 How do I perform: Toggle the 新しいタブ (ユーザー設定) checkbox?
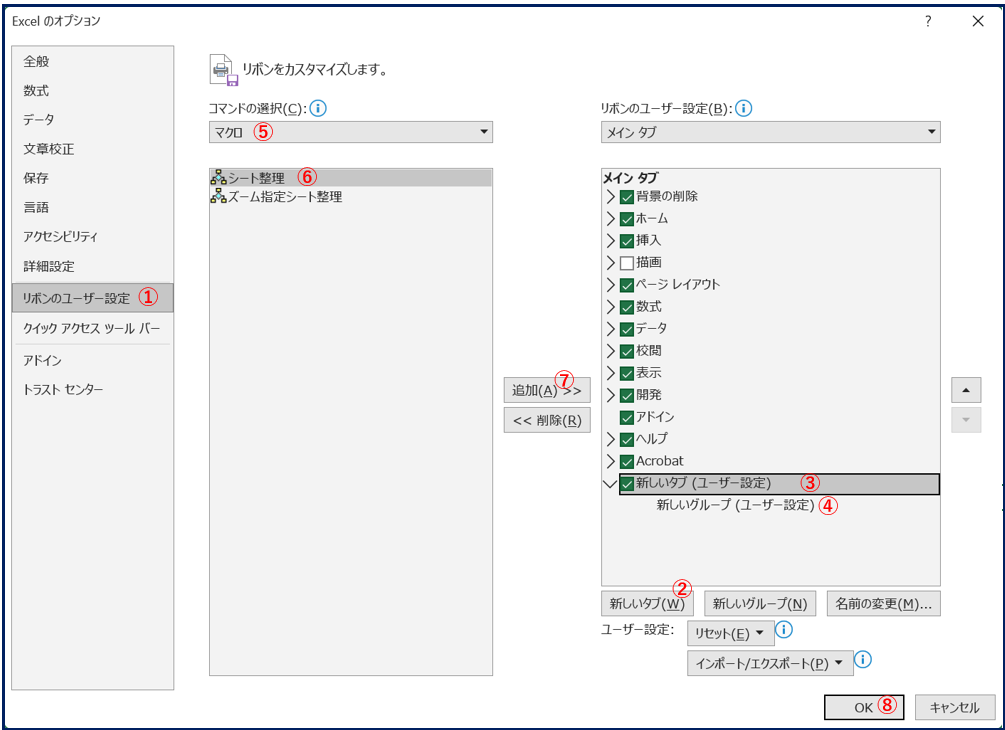tap(627, 484)
